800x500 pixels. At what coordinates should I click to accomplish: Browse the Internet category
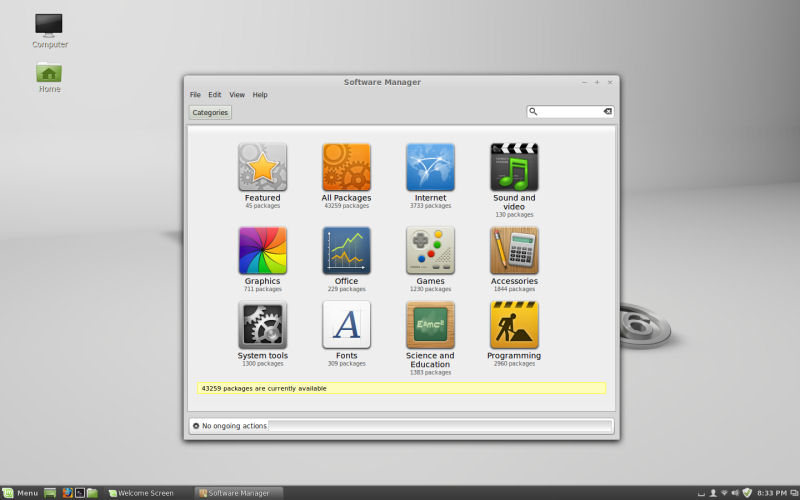coord(430,167)
